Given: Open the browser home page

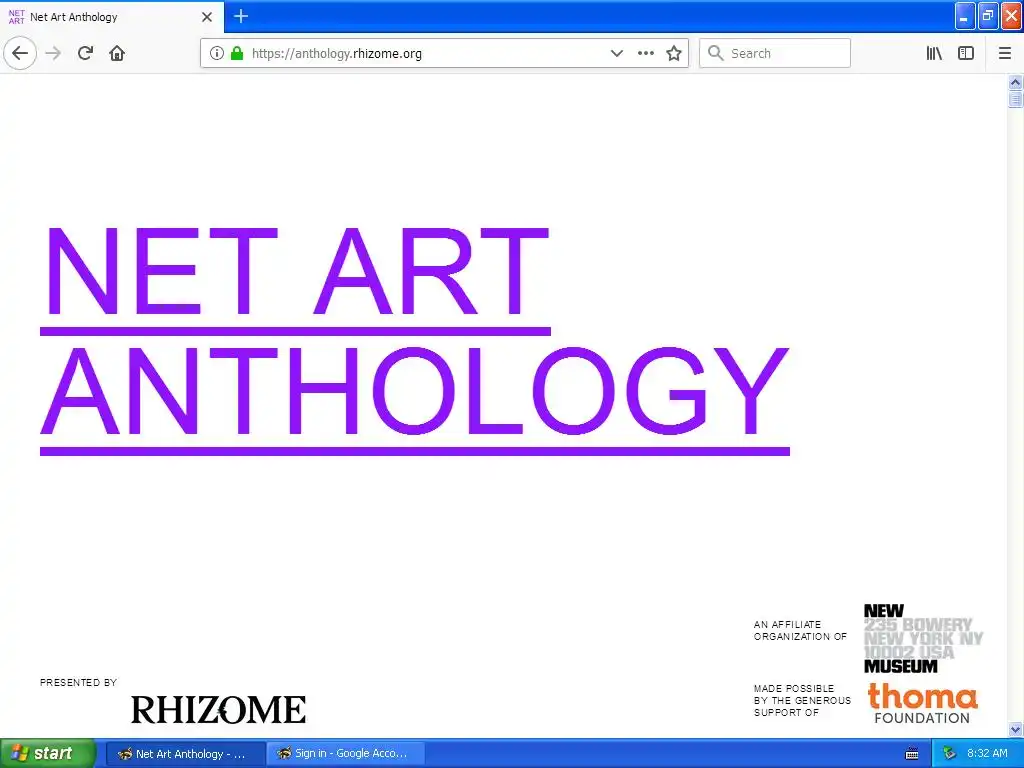Looking at the screenshot, I should coord(117,53).
